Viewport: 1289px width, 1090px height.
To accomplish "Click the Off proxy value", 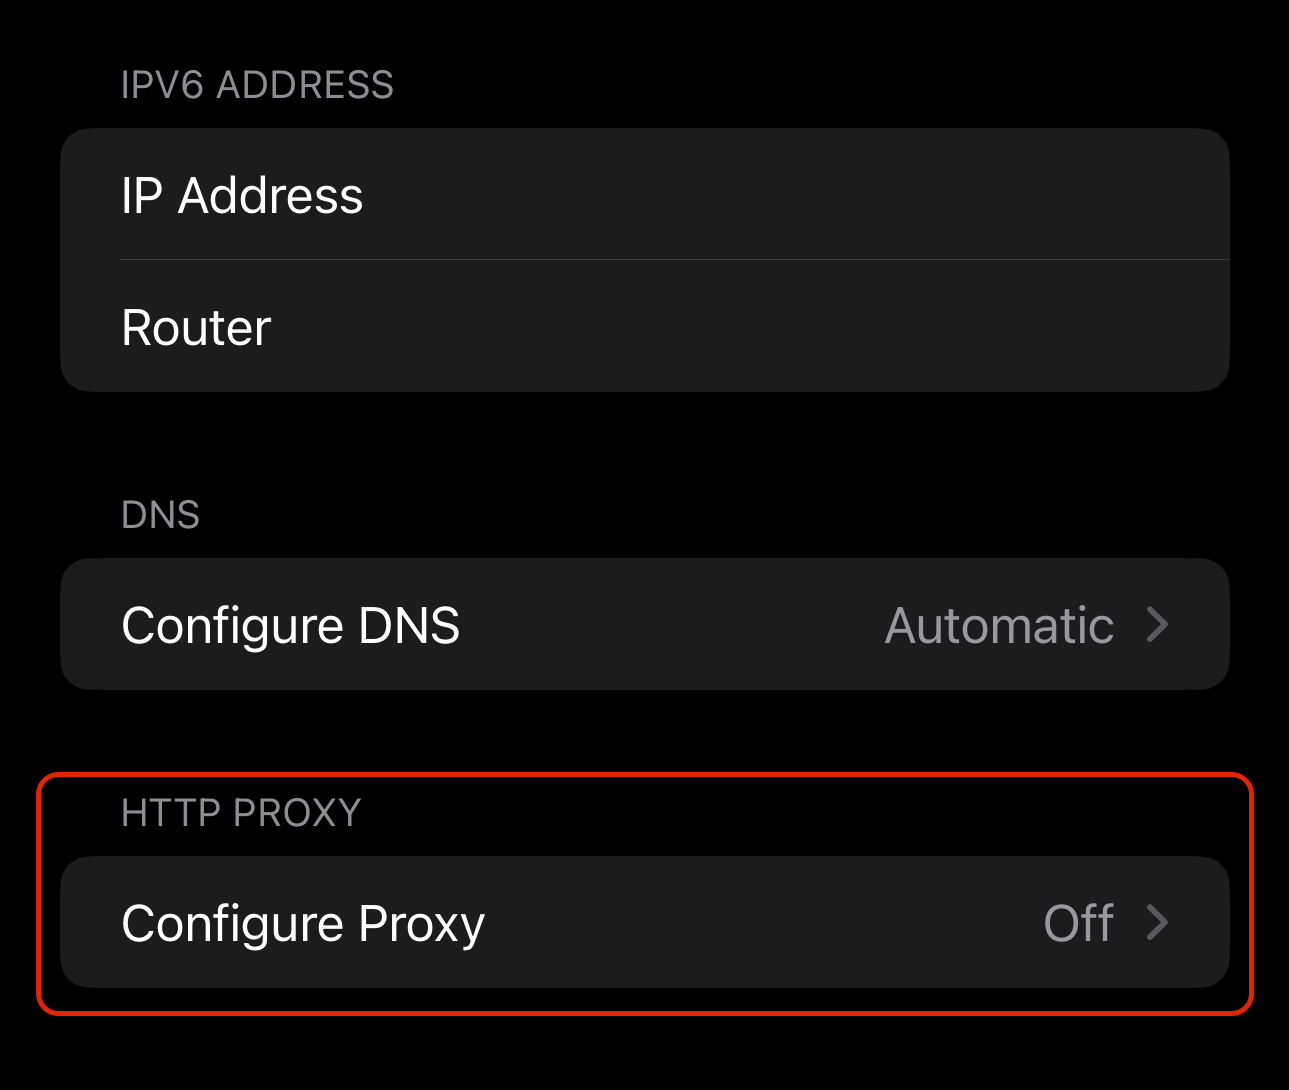I will (1078, 923).
